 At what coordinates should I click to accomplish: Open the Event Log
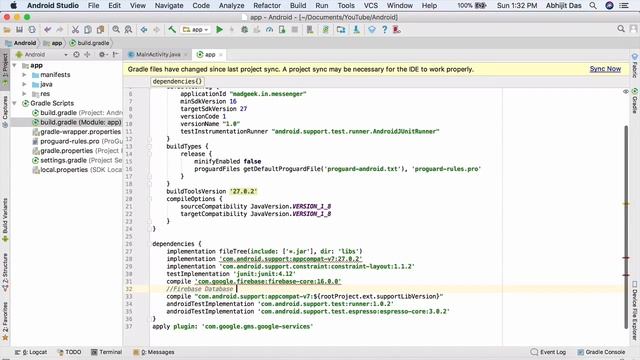(548, 352)
